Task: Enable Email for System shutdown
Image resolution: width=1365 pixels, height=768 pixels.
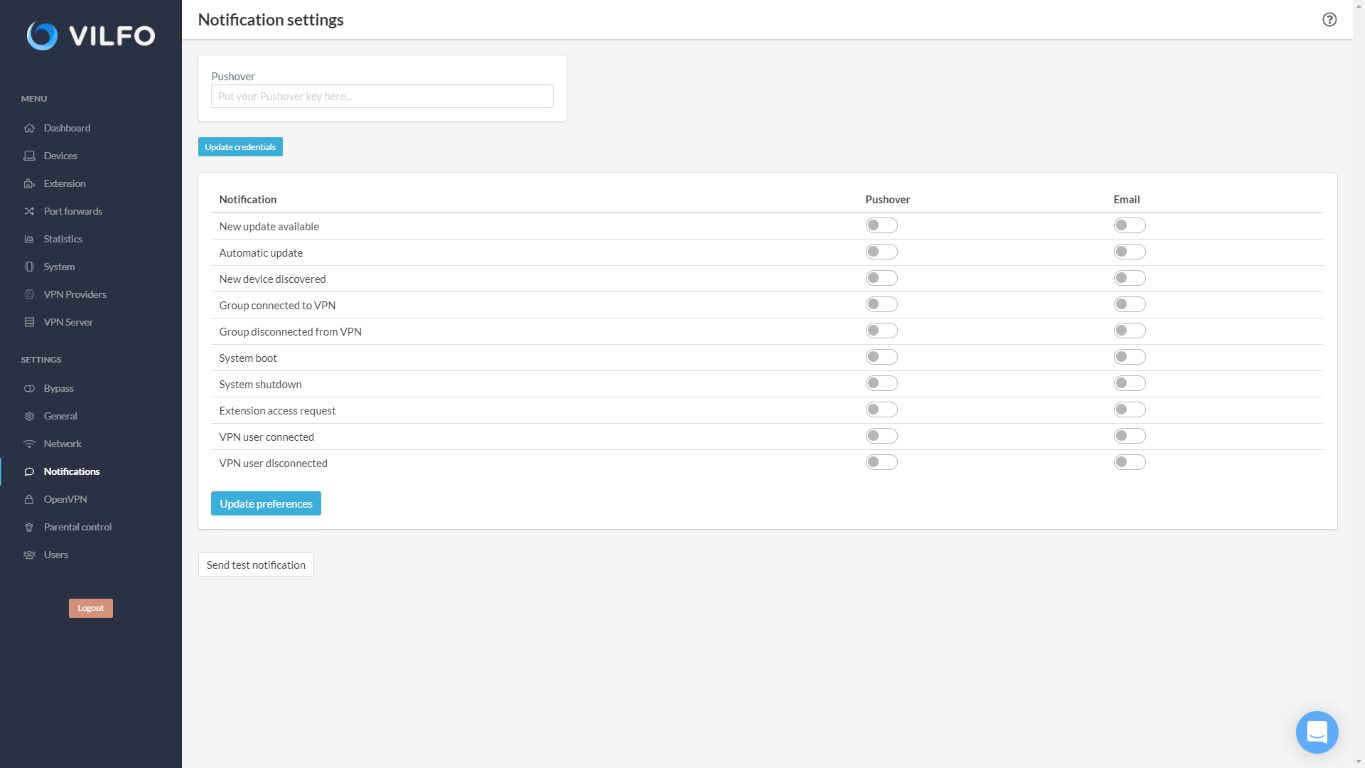Action: click(1130, 383)
